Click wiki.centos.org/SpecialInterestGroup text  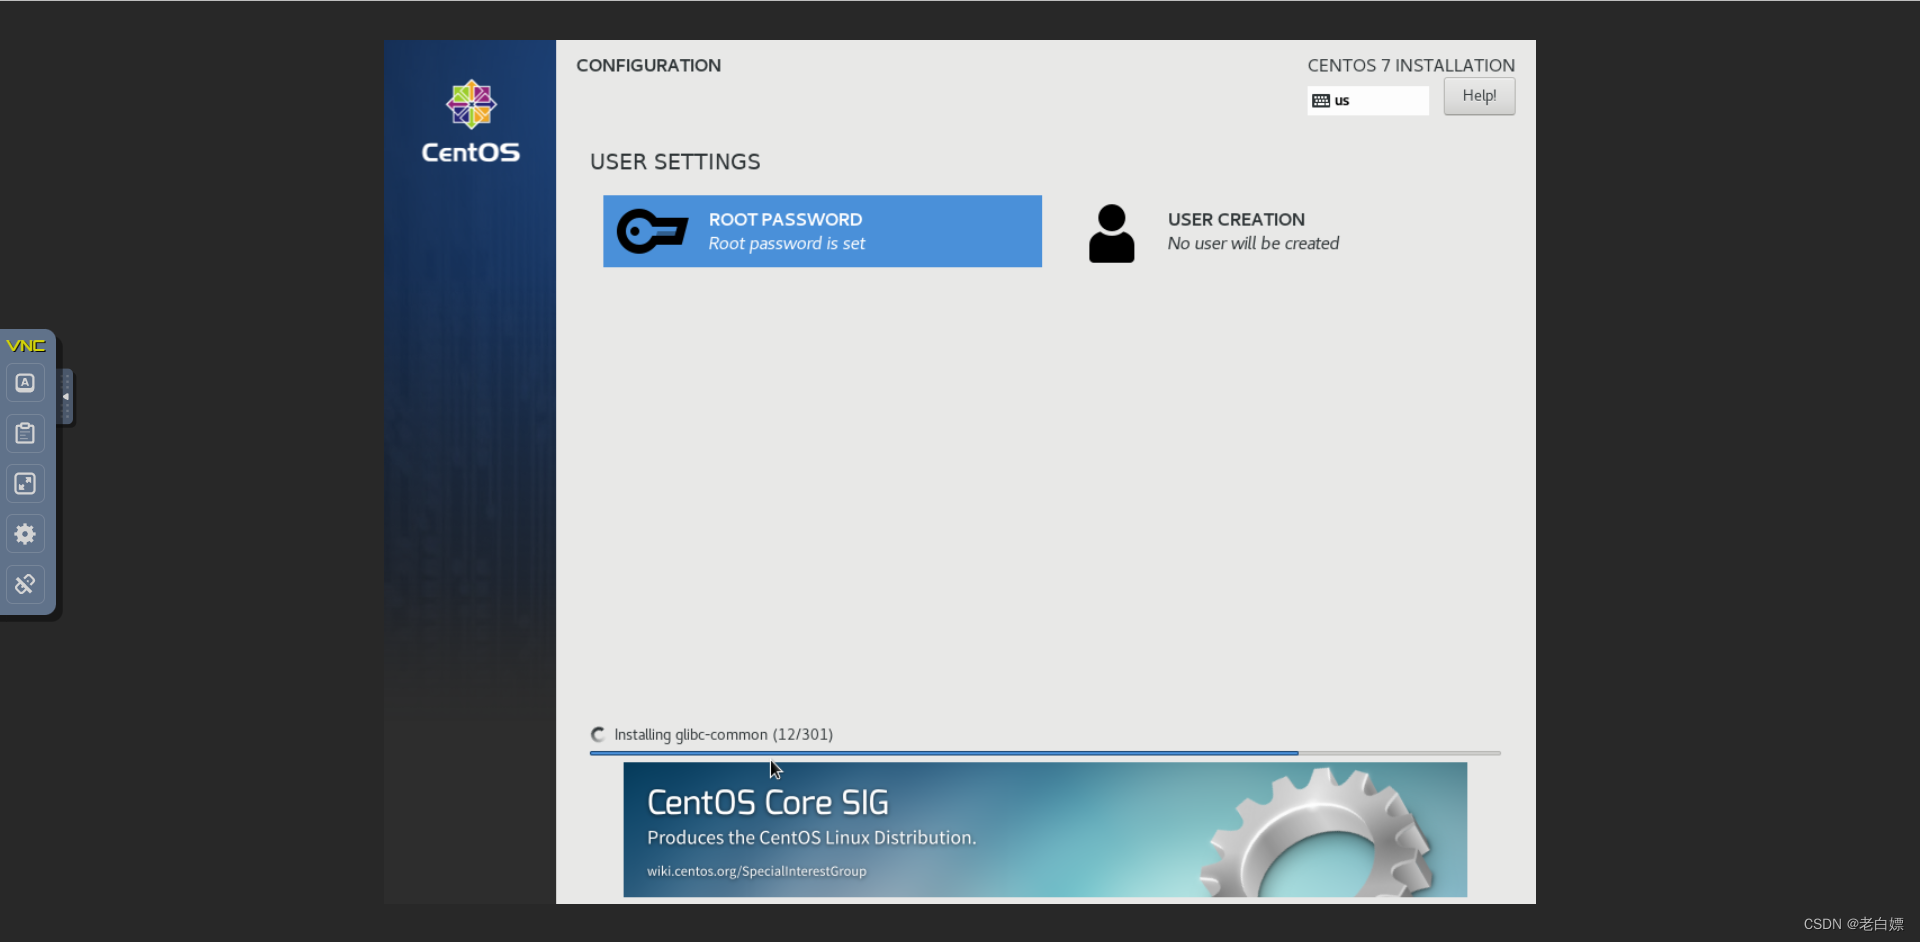pyautogui.click(x=756, y=871)
